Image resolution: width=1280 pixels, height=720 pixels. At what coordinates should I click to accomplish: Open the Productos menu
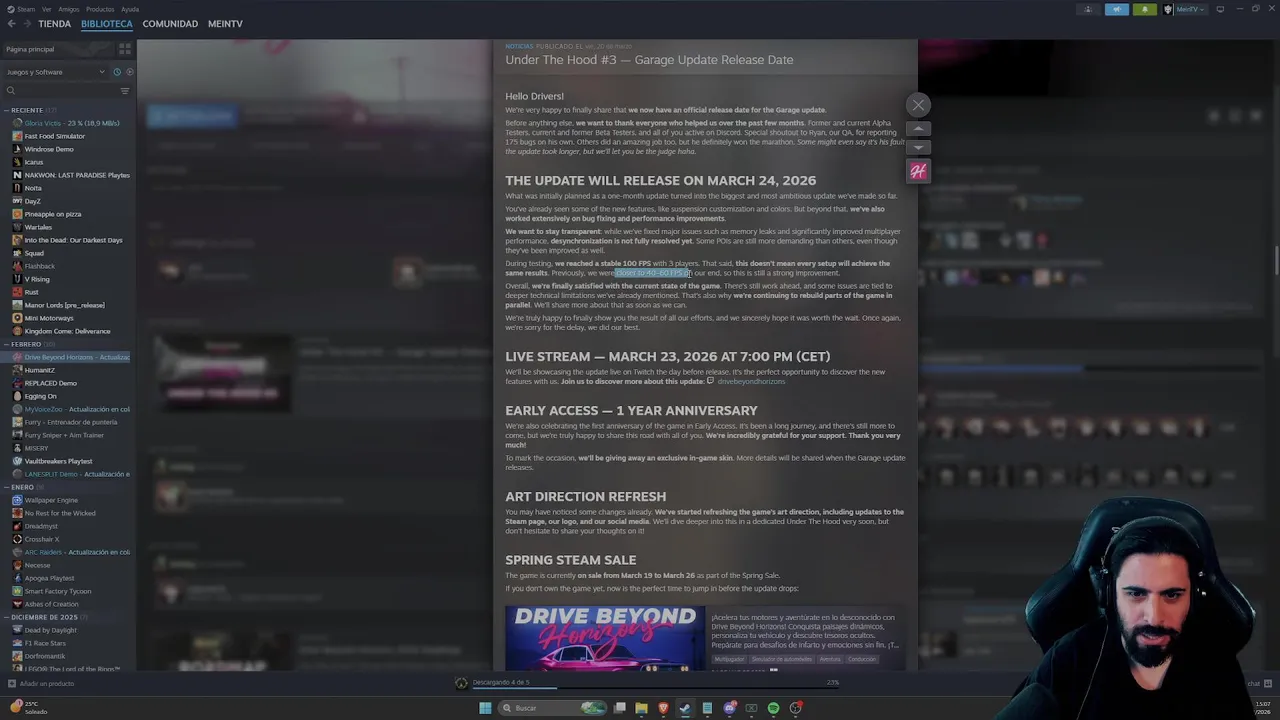click(100, 9)
